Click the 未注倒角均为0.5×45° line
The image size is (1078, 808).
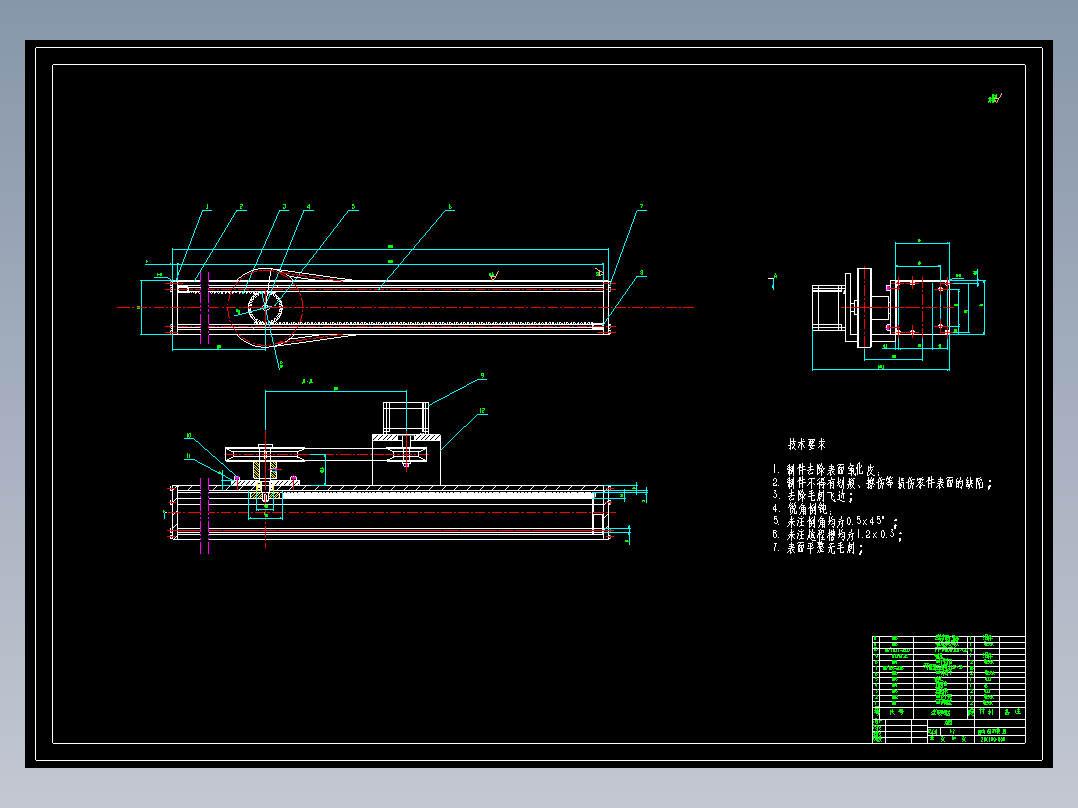(x=835, y=521)
